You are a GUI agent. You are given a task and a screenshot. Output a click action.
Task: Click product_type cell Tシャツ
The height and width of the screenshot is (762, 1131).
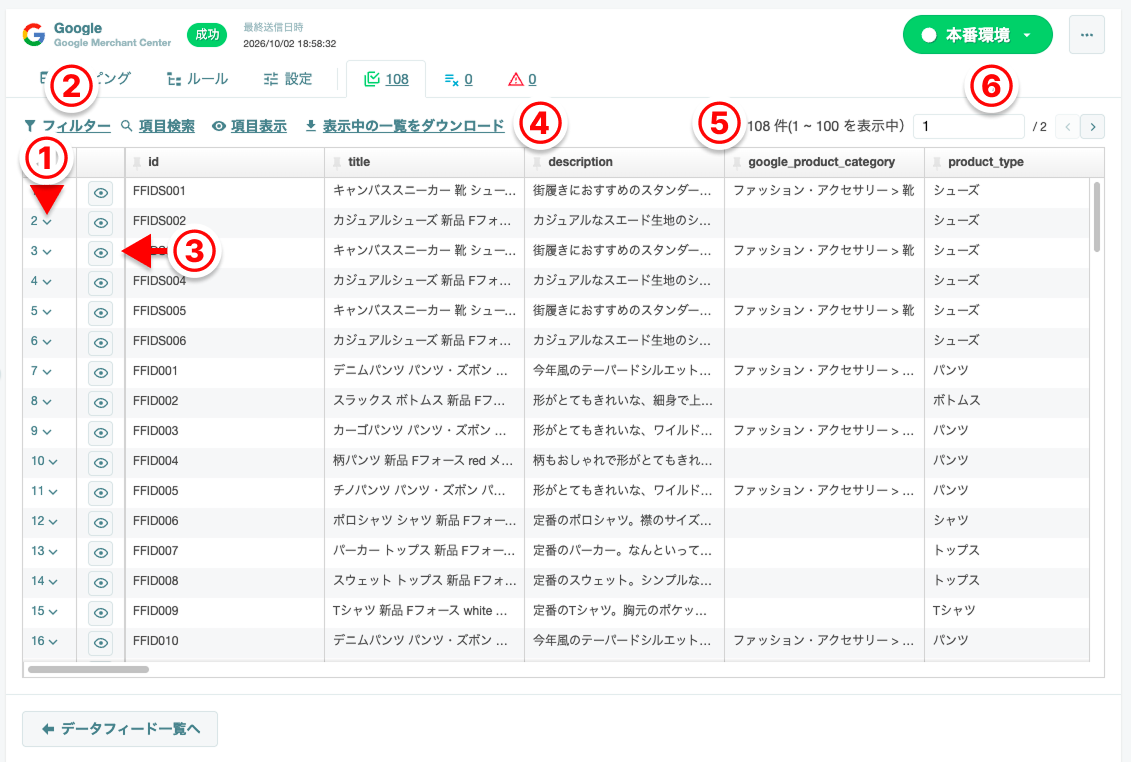(x=954, y=611)
